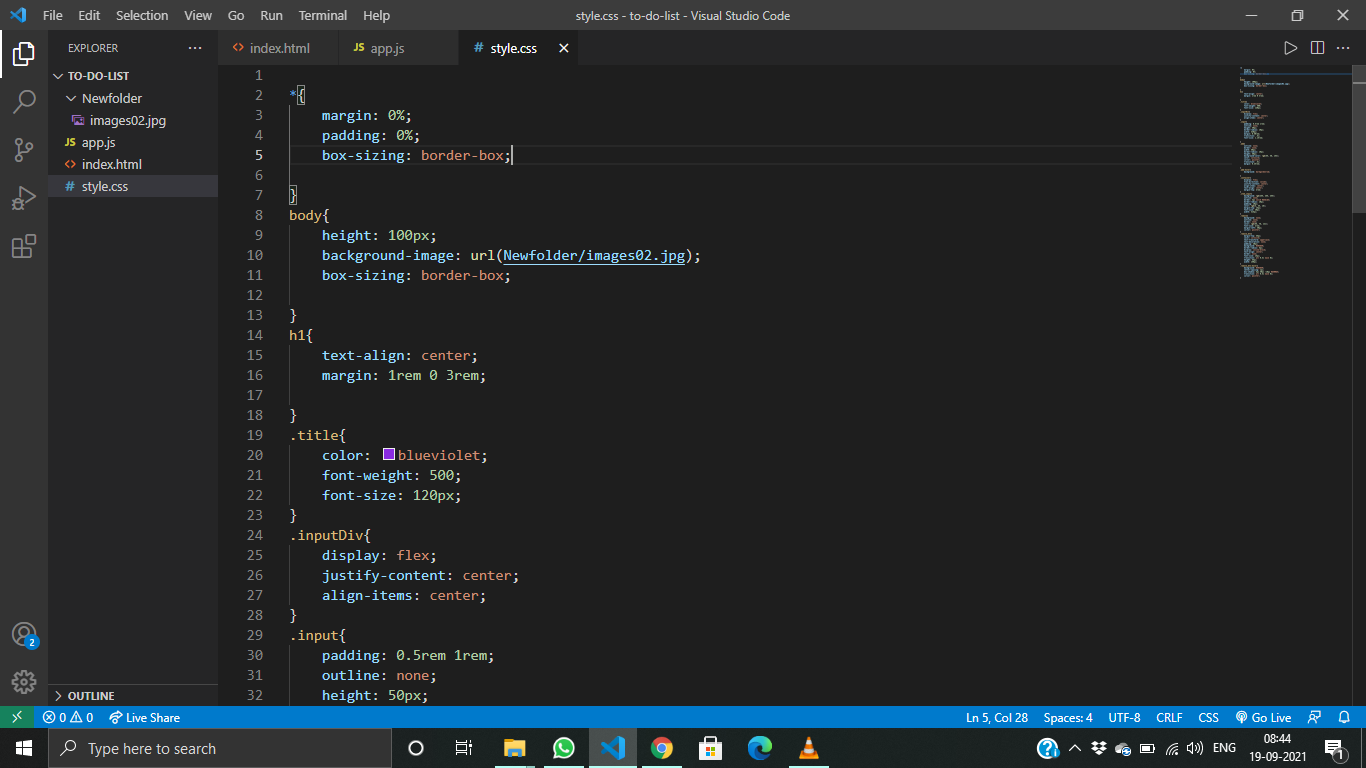The height and width of the screenshot is (768, 1366).
Task: Open the Accounts menu icon
Action: (x=24, y=635)
